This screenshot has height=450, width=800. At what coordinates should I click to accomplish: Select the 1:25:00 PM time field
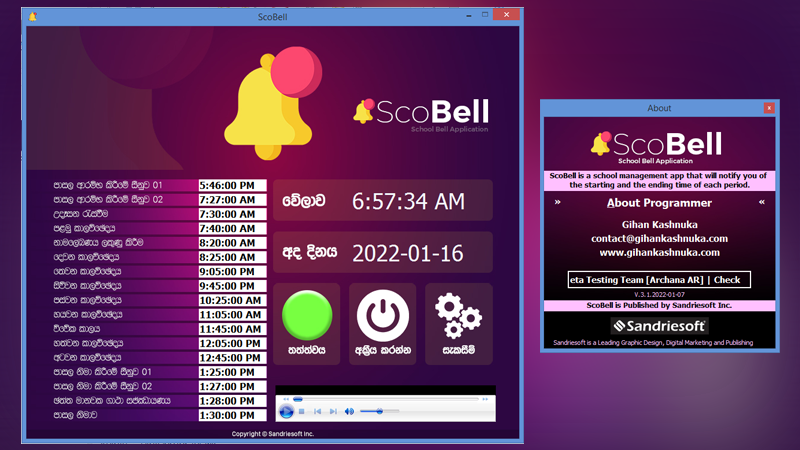pos(232,372)
